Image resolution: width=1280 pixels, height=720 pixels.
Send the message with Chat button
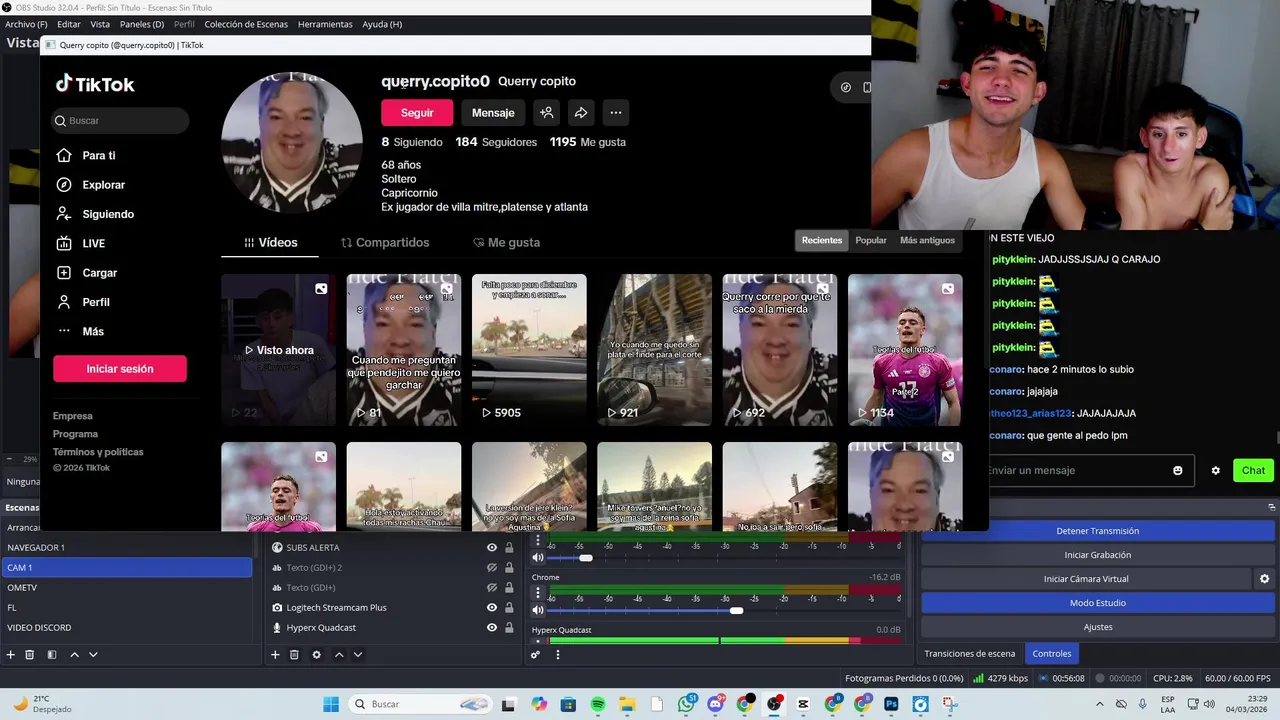(1253, 471)
